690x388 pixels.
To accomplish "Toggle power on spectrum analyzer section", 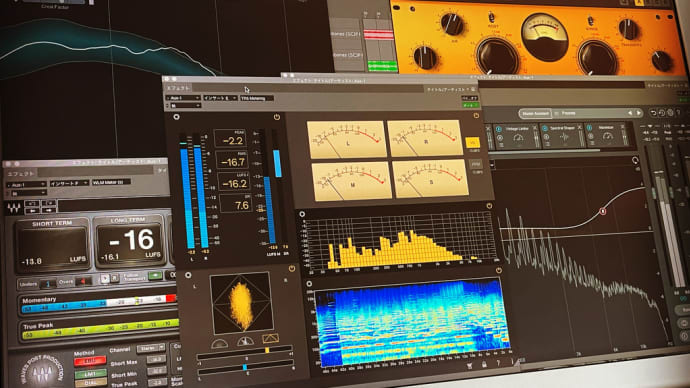I will pos(489,205).
